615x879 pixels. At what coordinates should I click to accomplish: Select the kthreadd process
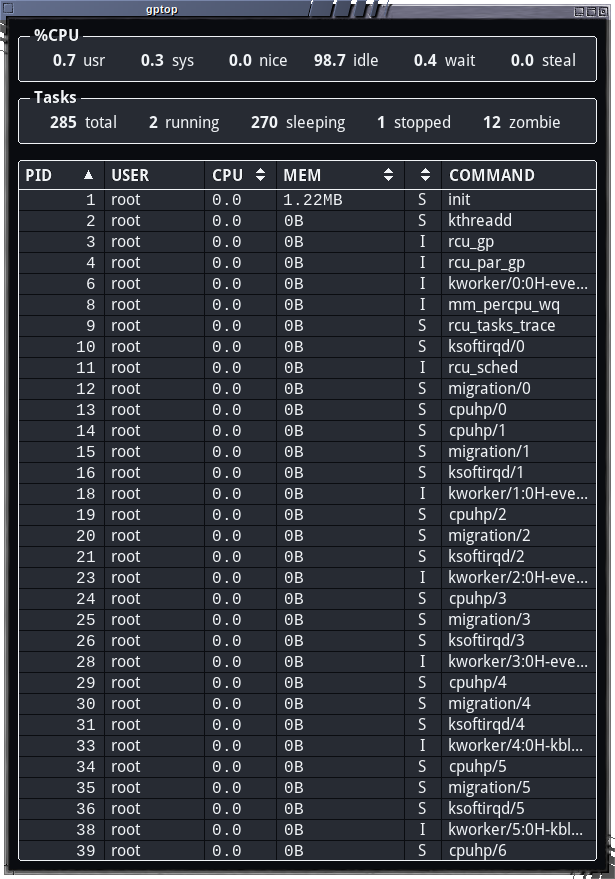(307, 221)
